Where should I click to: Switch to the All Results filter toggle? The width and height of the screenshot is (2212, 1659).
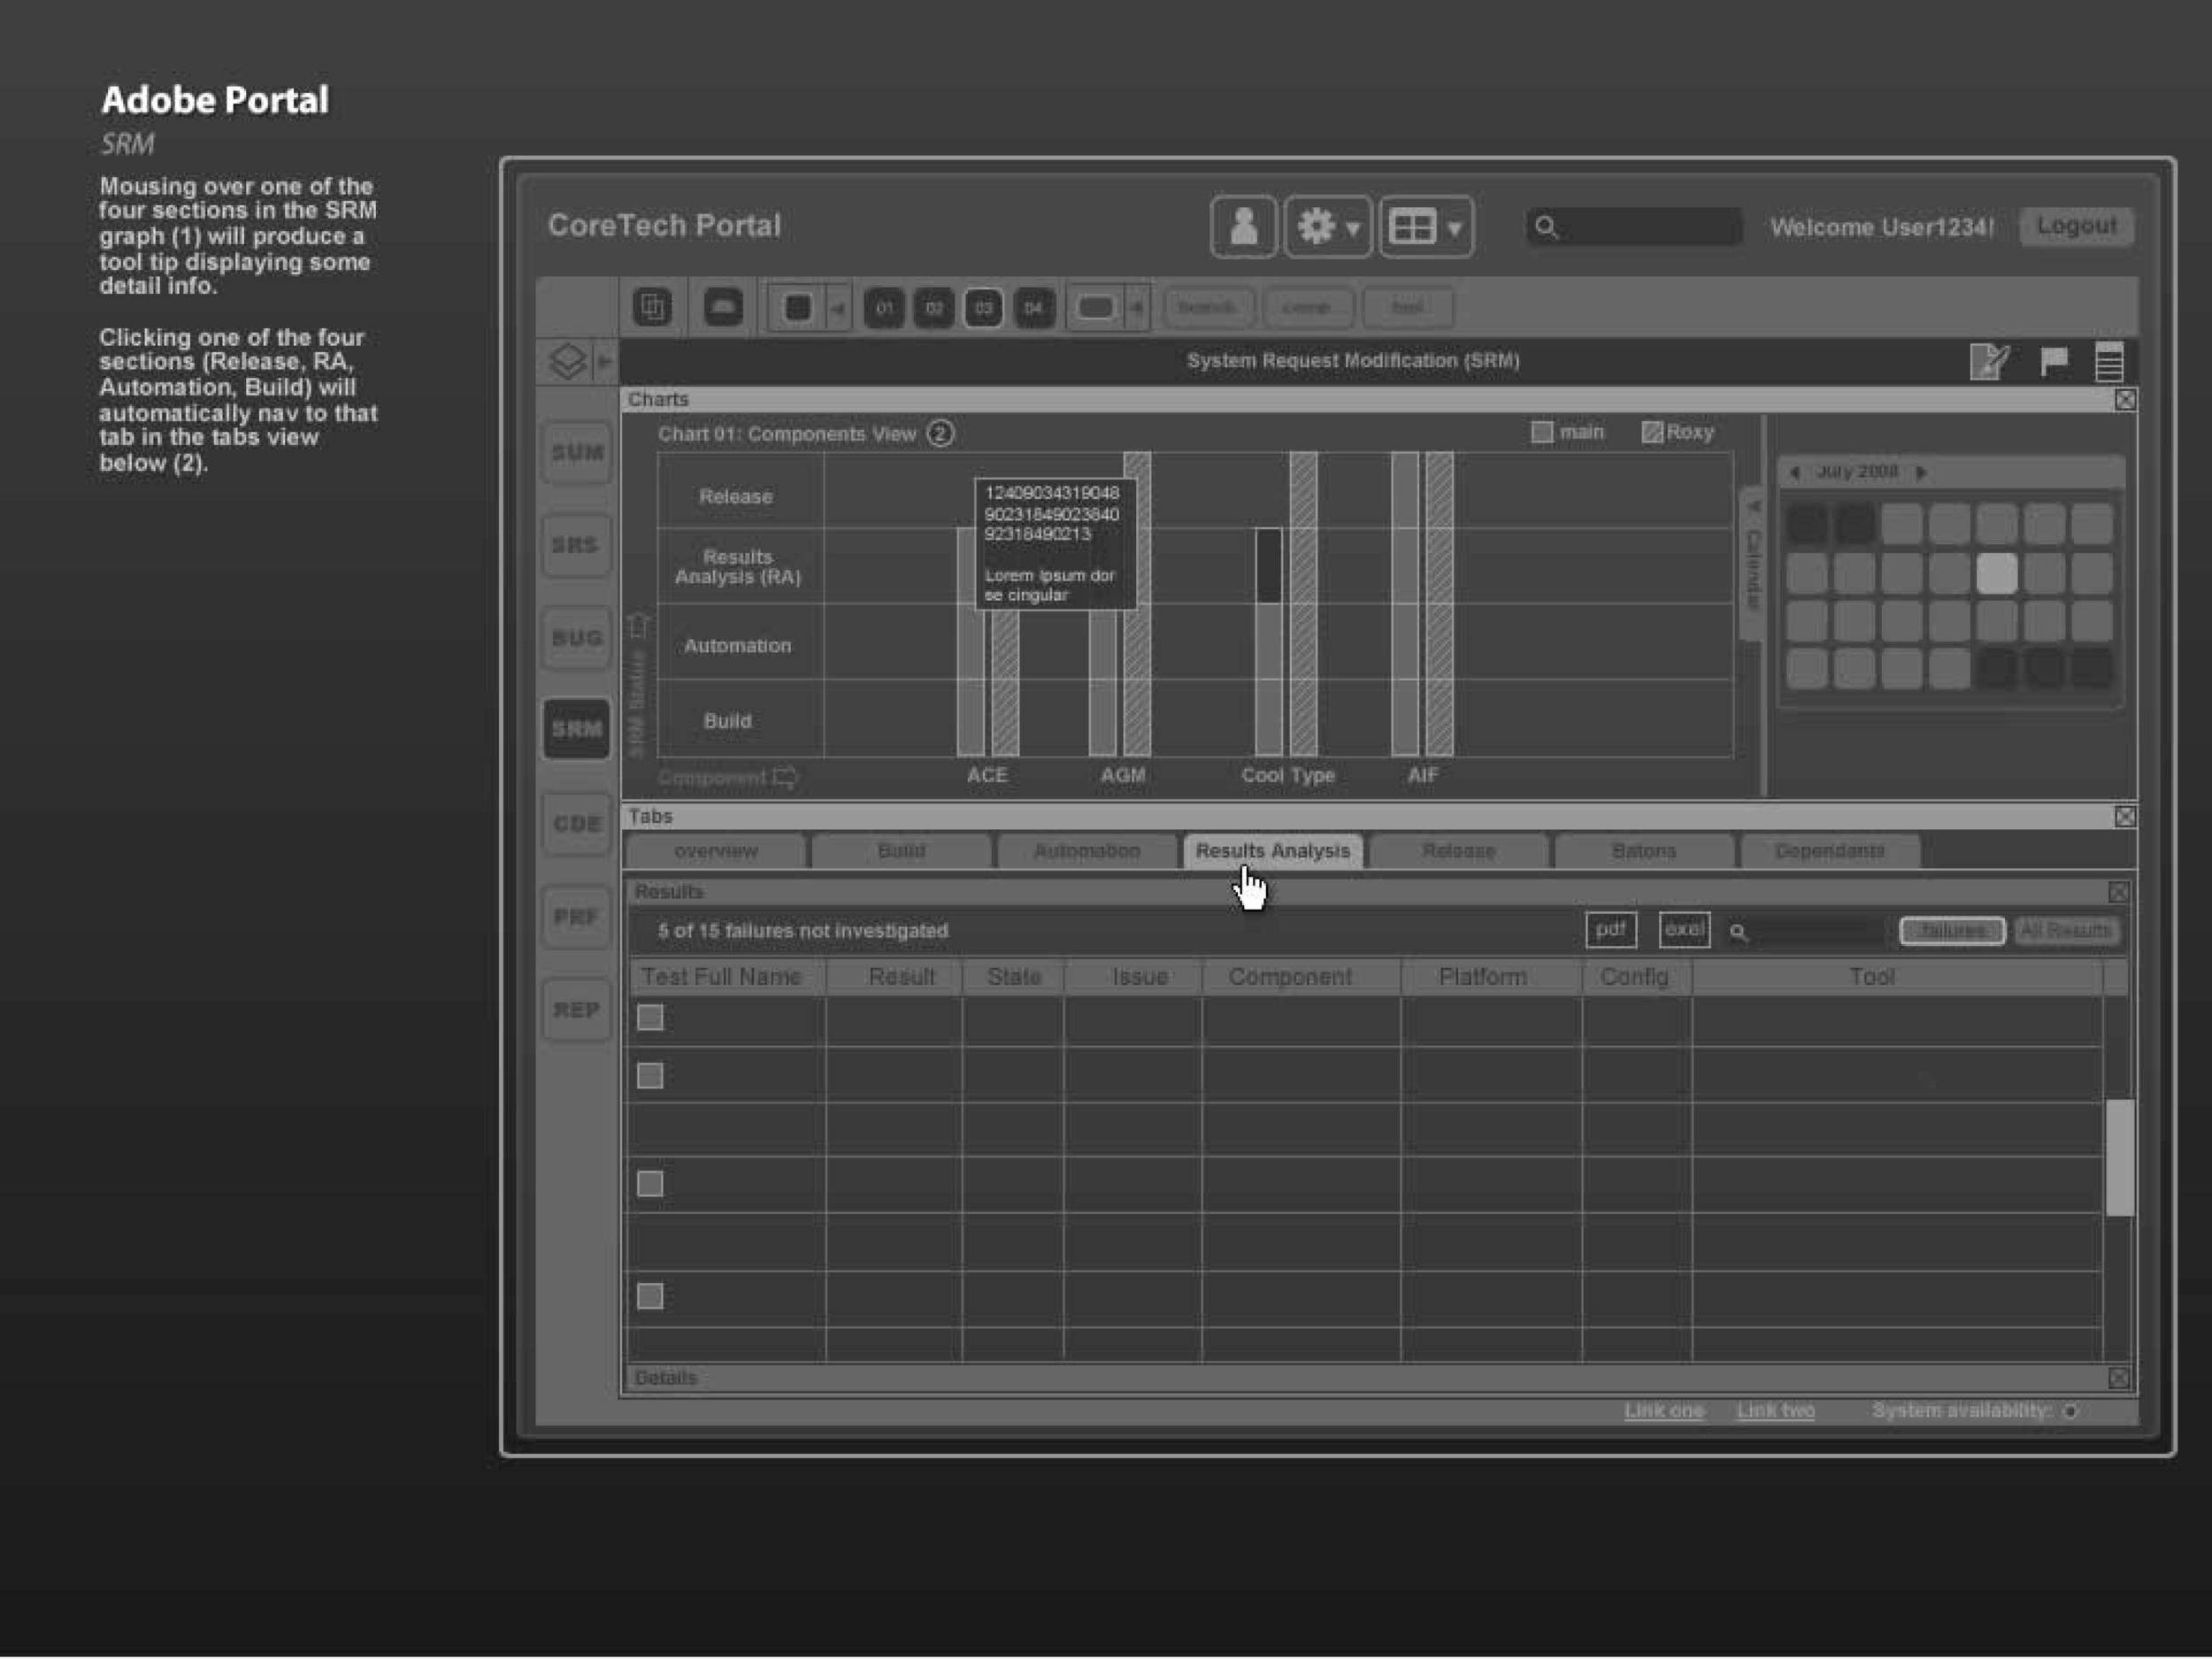[2065, 931]
